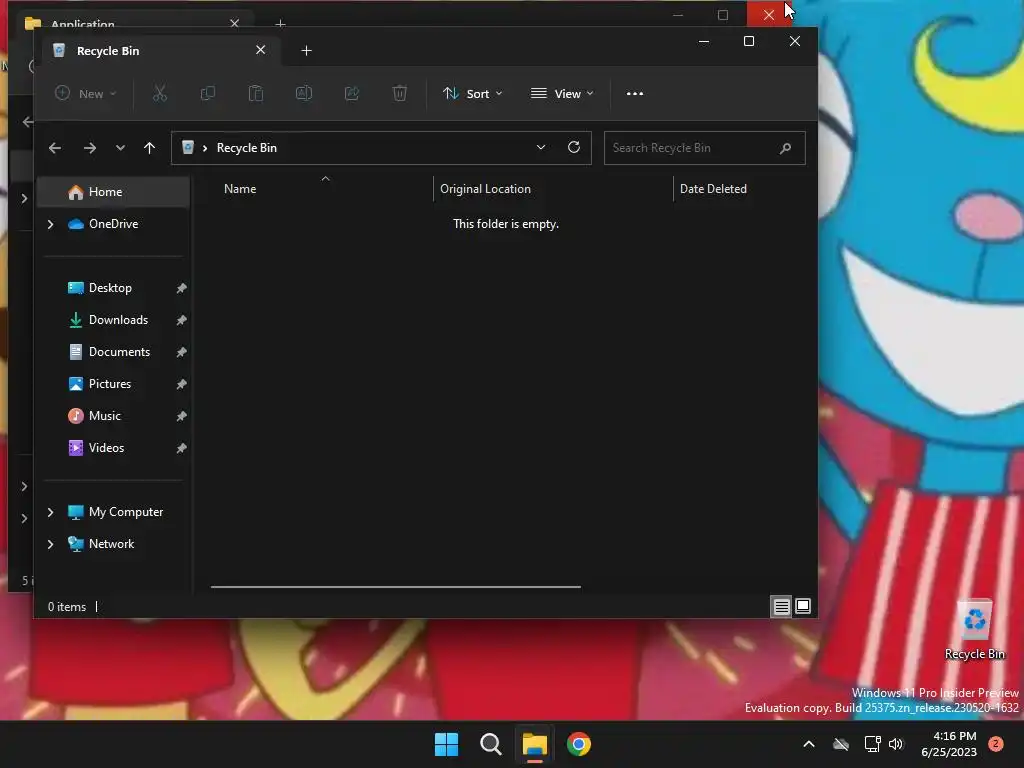This screenshot has width=1024, height=768.
Task: Click the search magnifier in Search Recycle Bin
Action: click(786, 148)
